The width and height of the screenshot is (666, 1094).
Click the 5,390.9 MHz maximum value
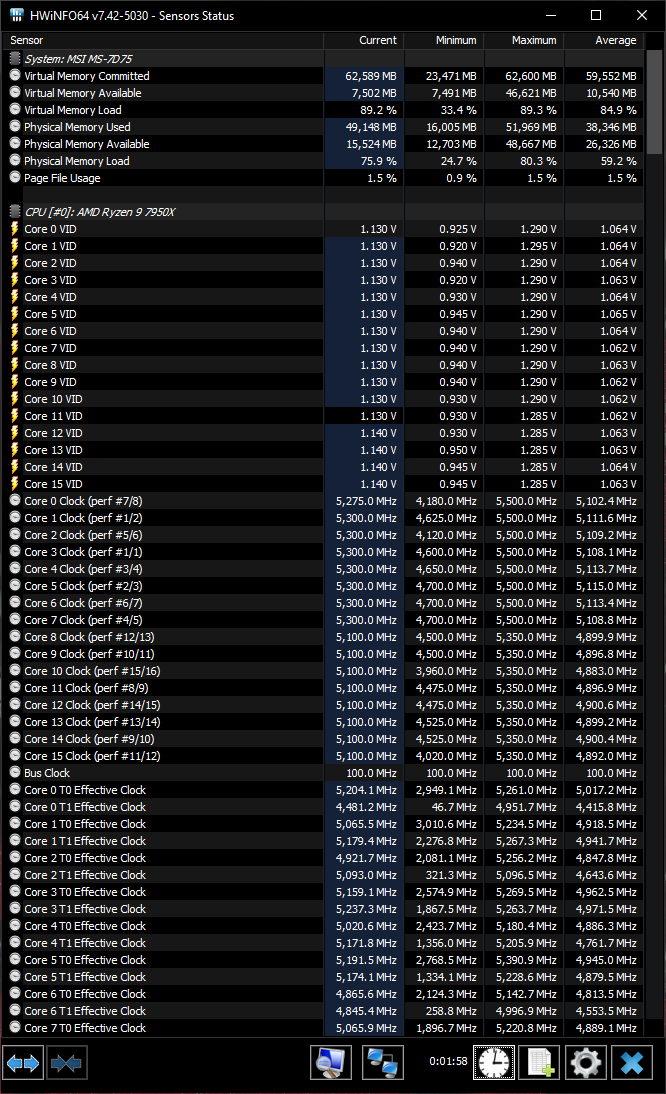pos(527,960)
